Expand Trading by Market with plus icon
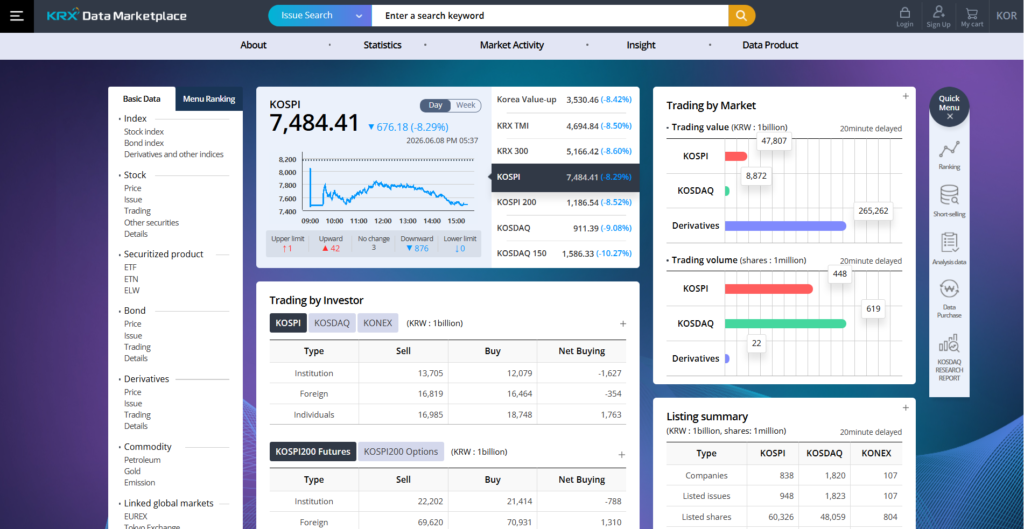 [x=906, y=96]
